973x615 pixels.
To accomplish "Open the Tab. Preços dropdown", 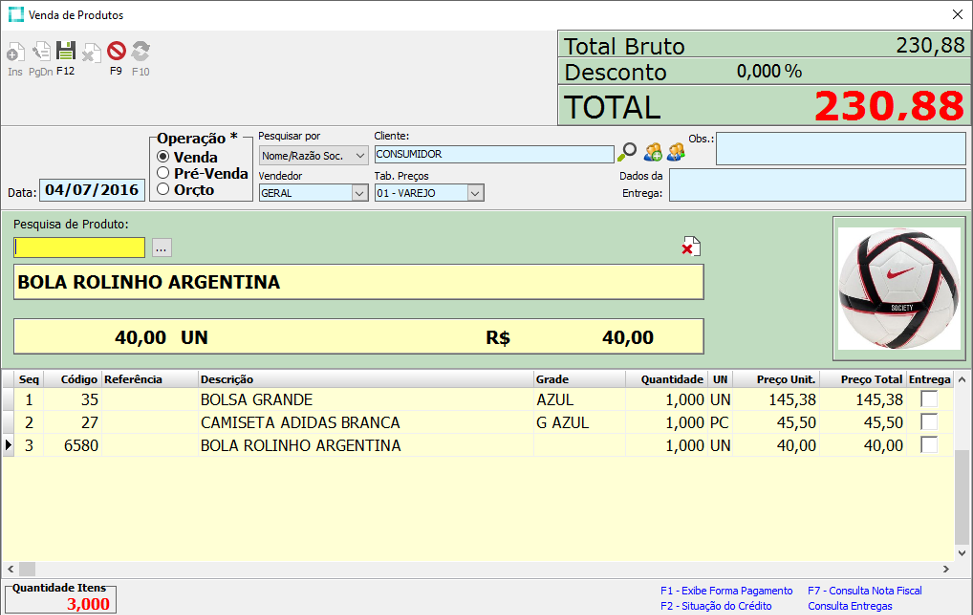I will [x=475, y=193].
